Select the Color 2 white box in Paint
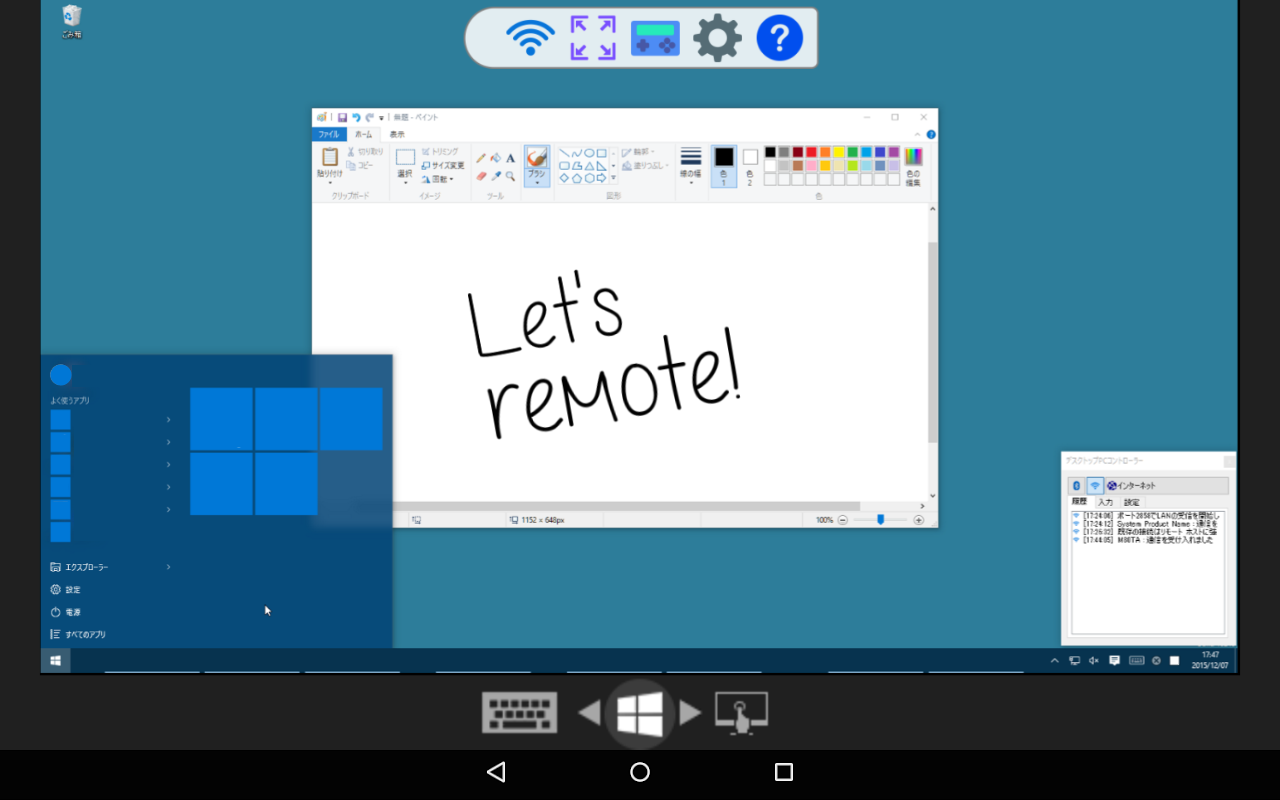Screen dimensions: 1280x800 pyautogui.click(x=750, y=166)
